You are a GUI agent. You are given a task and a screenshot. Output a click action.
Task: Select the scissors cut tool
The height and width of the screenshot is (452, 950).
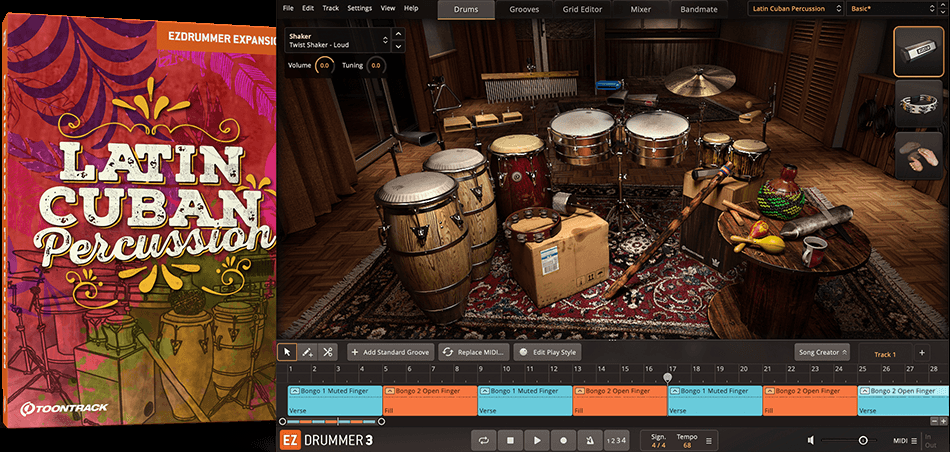click(x=327, y=352)
